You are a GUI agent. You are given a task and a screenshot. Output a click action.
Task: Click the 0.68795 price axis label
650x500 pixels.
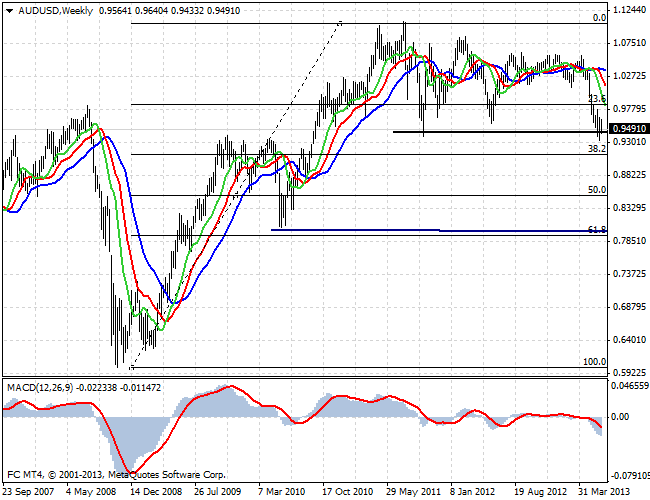tap(629, 307)
